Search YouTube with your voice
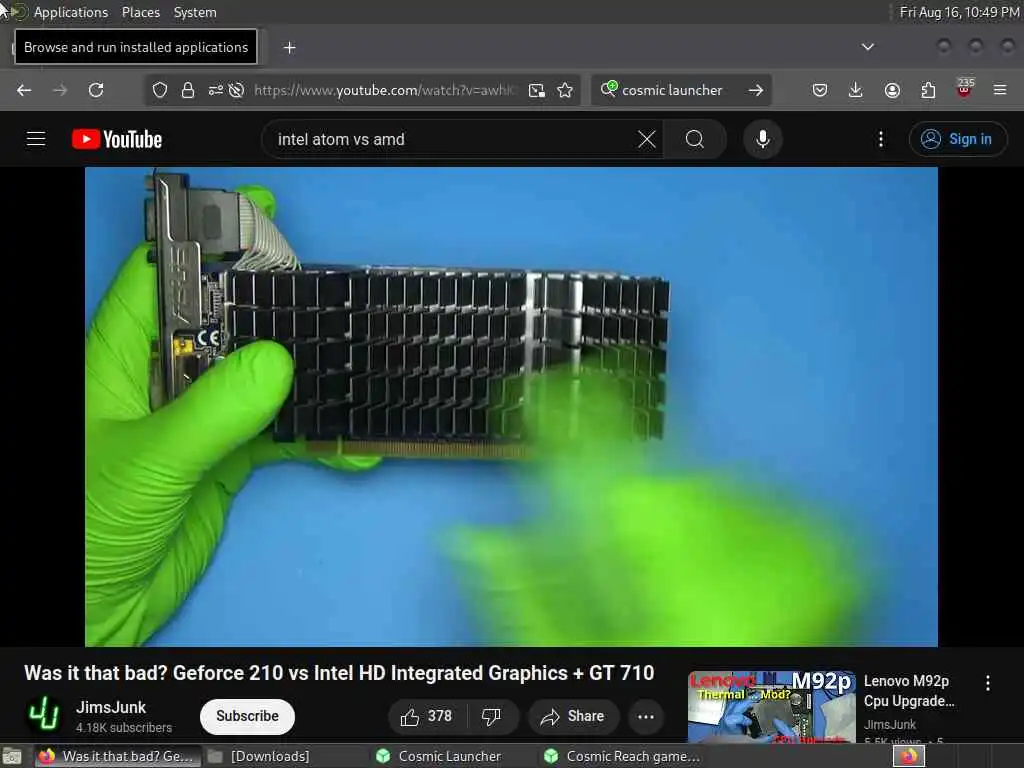Image resolution: width=1024 pixels, height=768 pixels. point(762,139)
